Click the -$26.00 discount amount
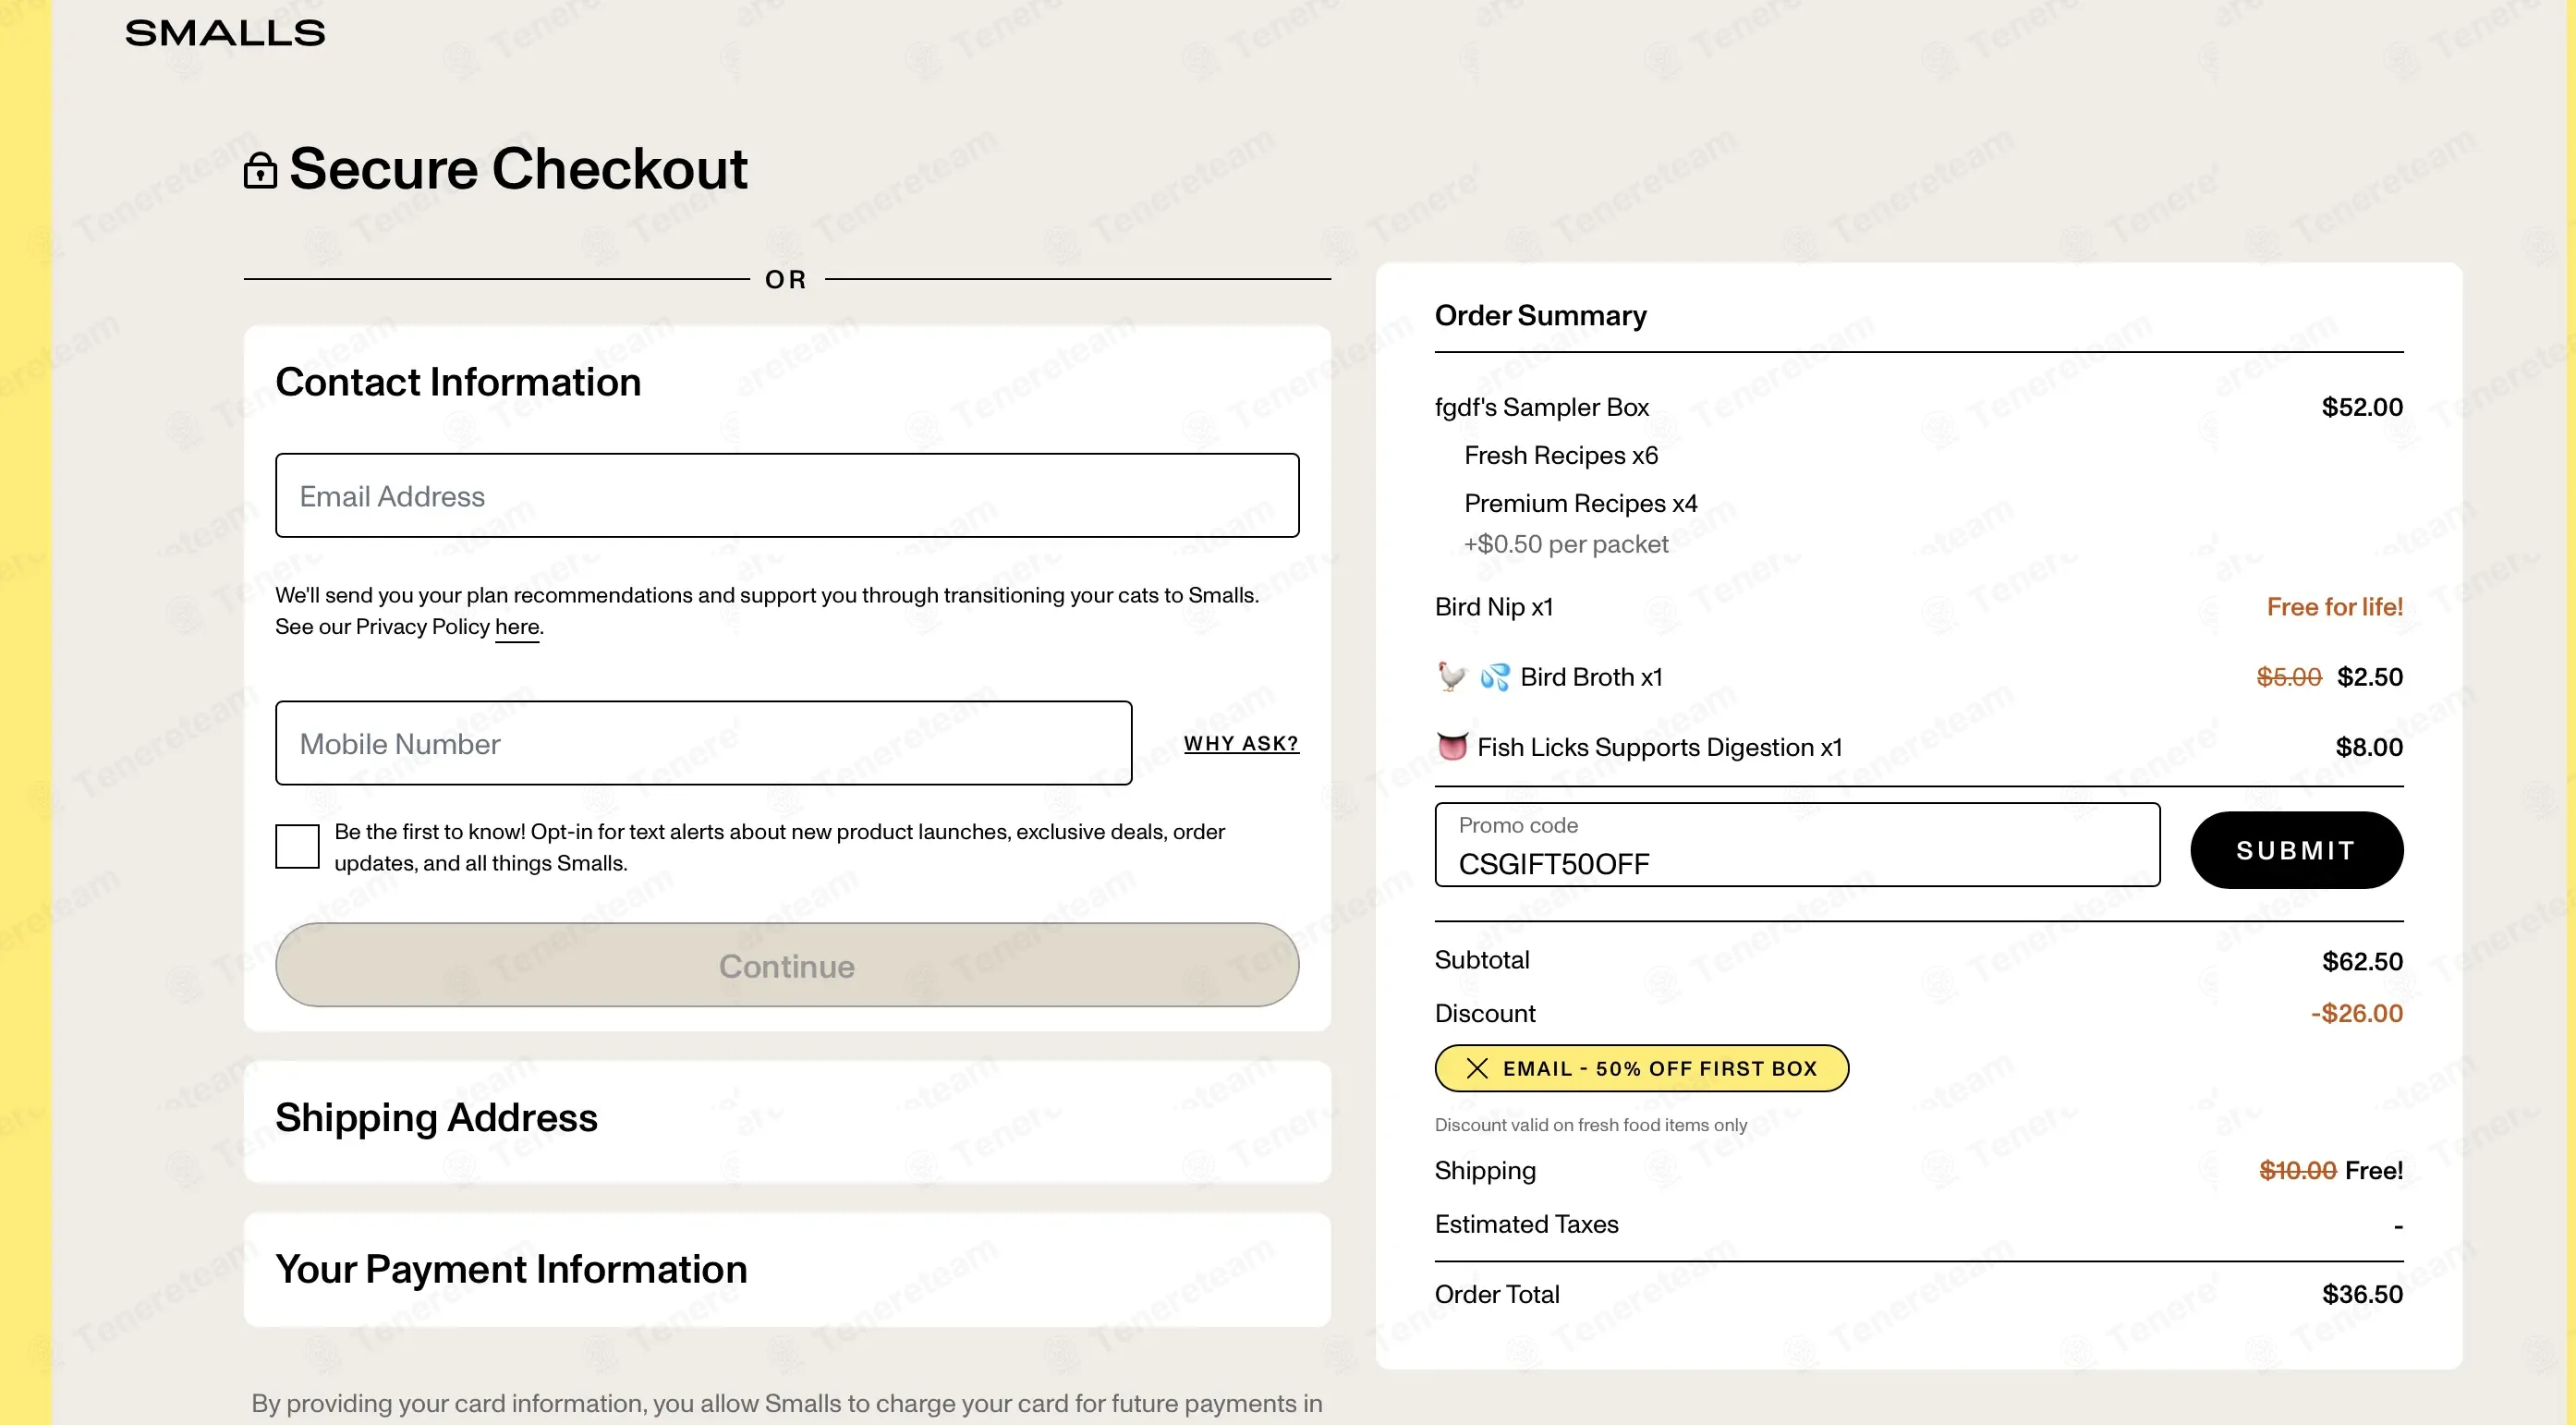The height and width of the screenshot is (1425, 2576). click(x=2356, y=1013)
